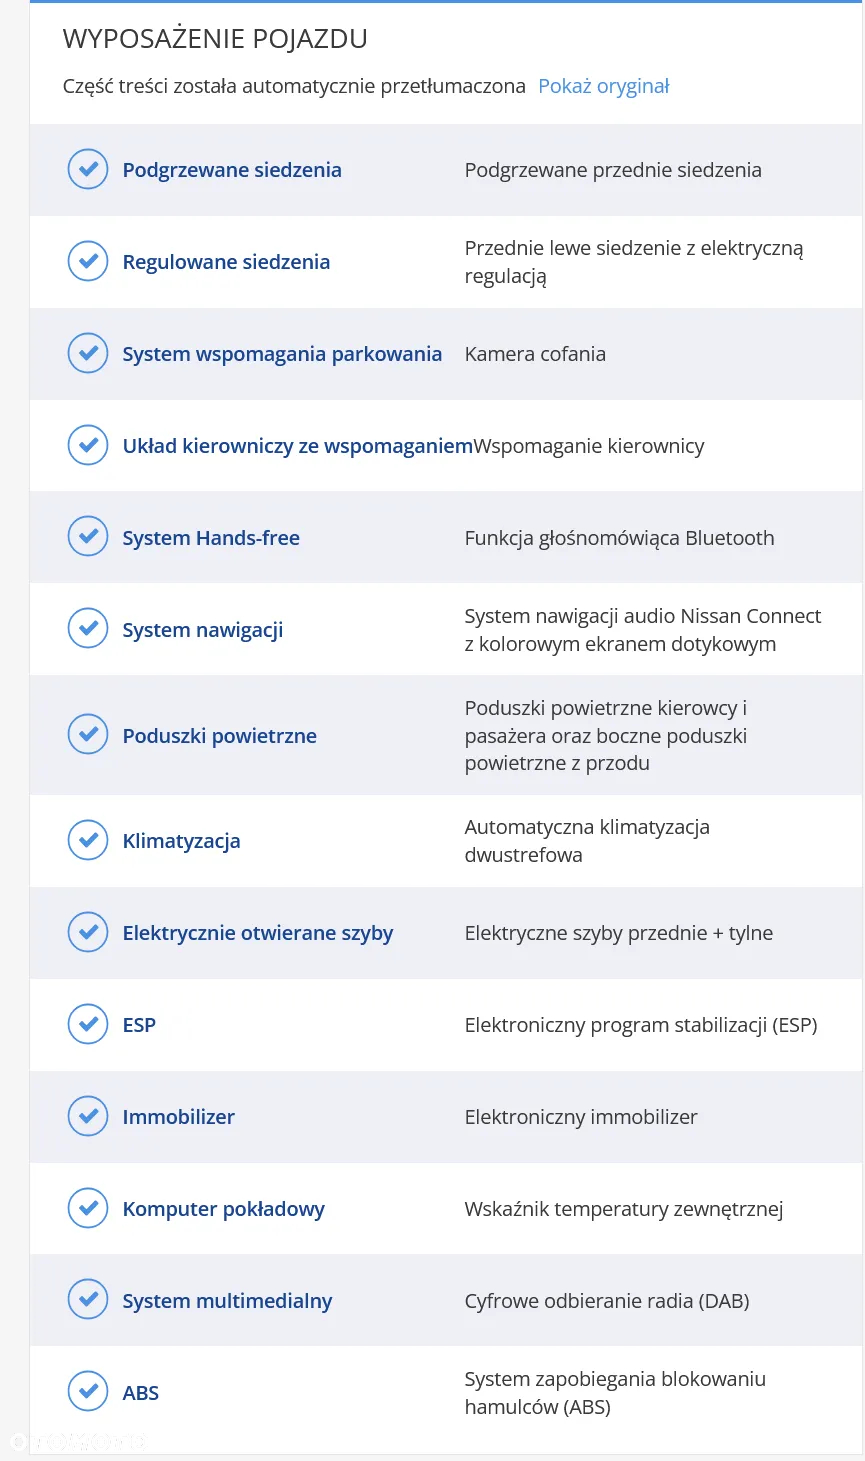Screen dimensions: 865x1461
Task: Select the 'System multimedialny' feature label
Action: click(x=227, y=1301)
